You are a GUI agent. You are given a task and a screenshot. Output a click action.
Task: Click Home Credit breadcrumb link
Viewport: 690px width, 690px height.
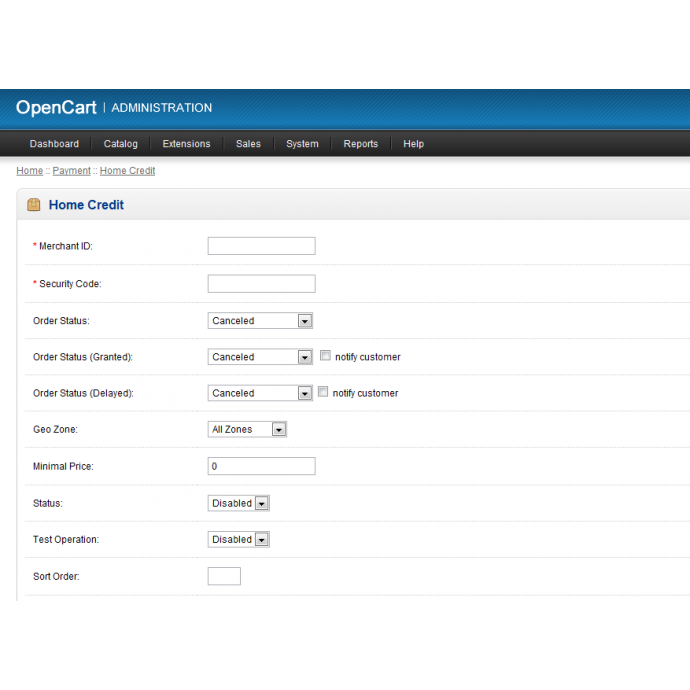[x=128, y=171]
